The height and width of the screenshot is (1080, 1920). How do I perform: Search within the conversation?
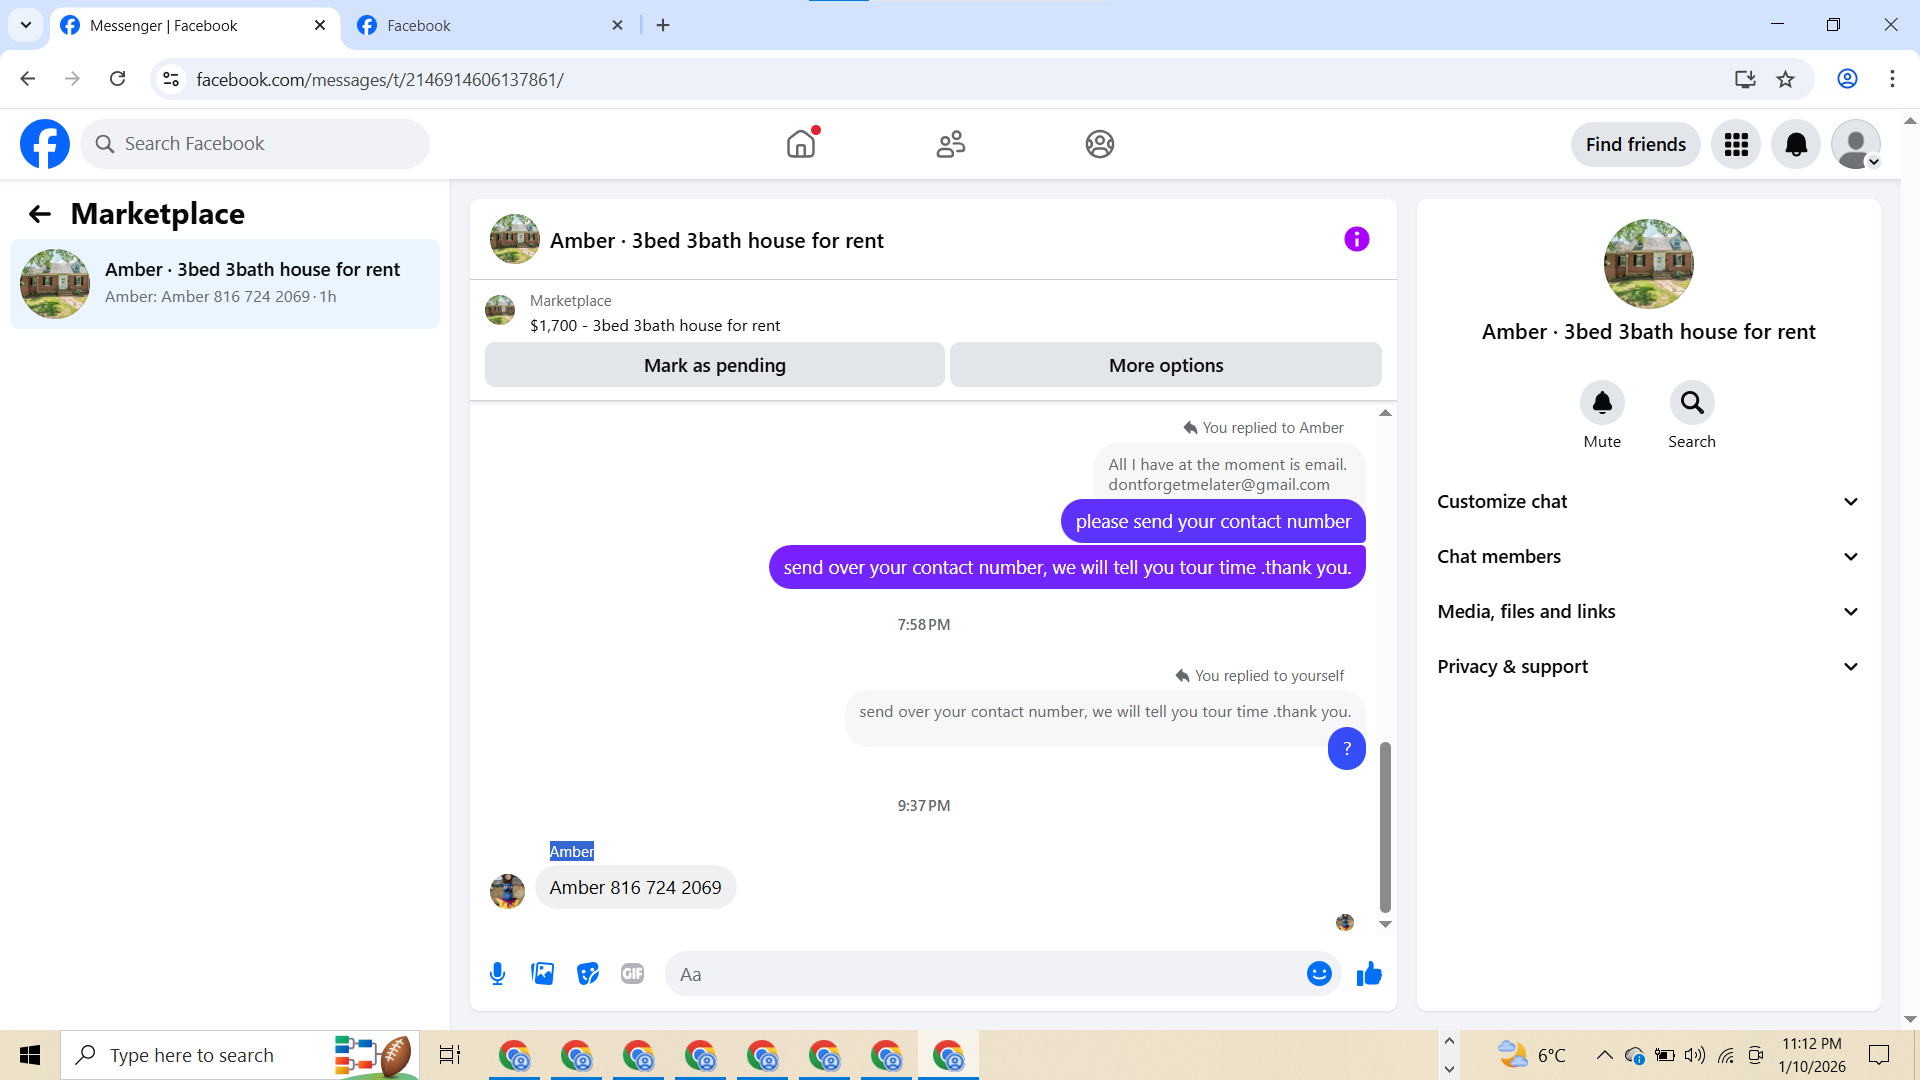point(1691,403)
